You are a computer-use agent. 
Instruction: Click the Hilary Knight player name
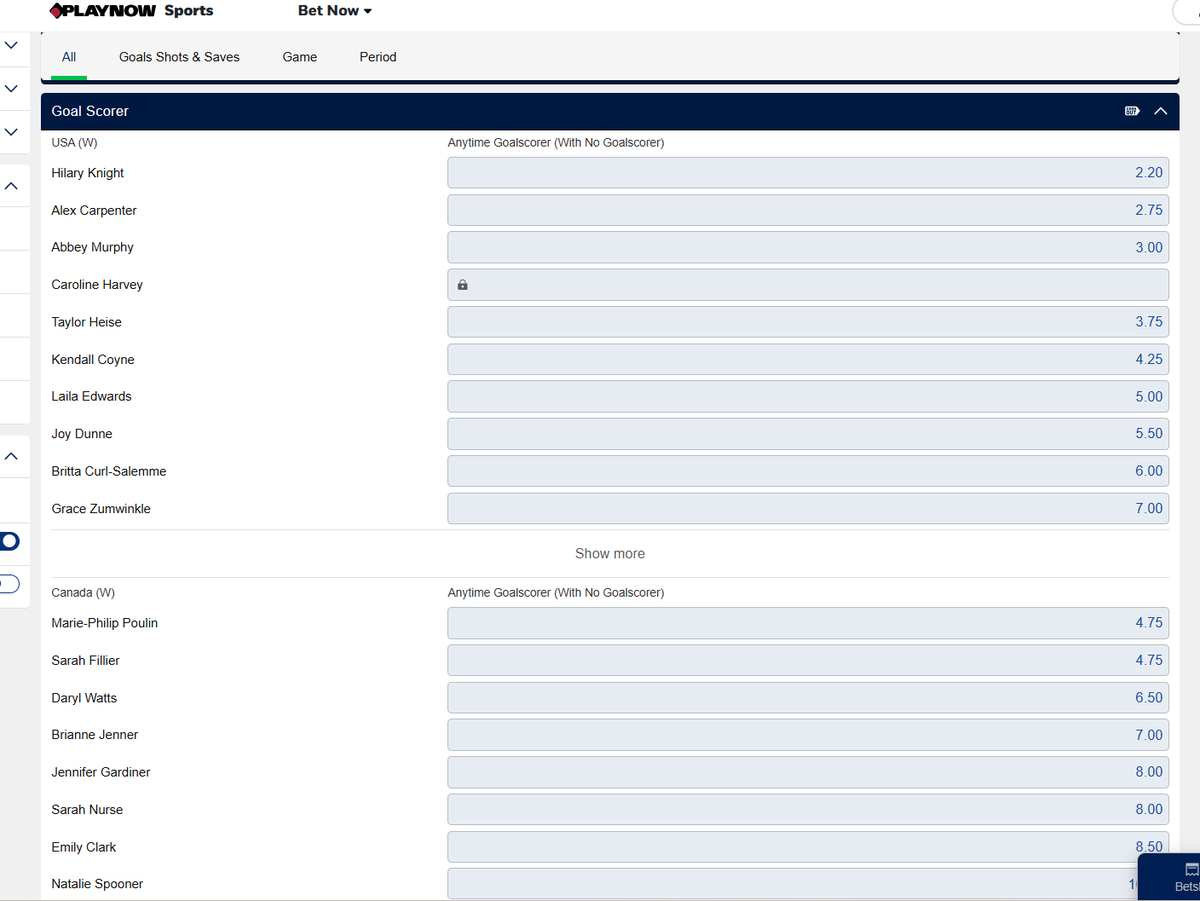coord(88,173)
